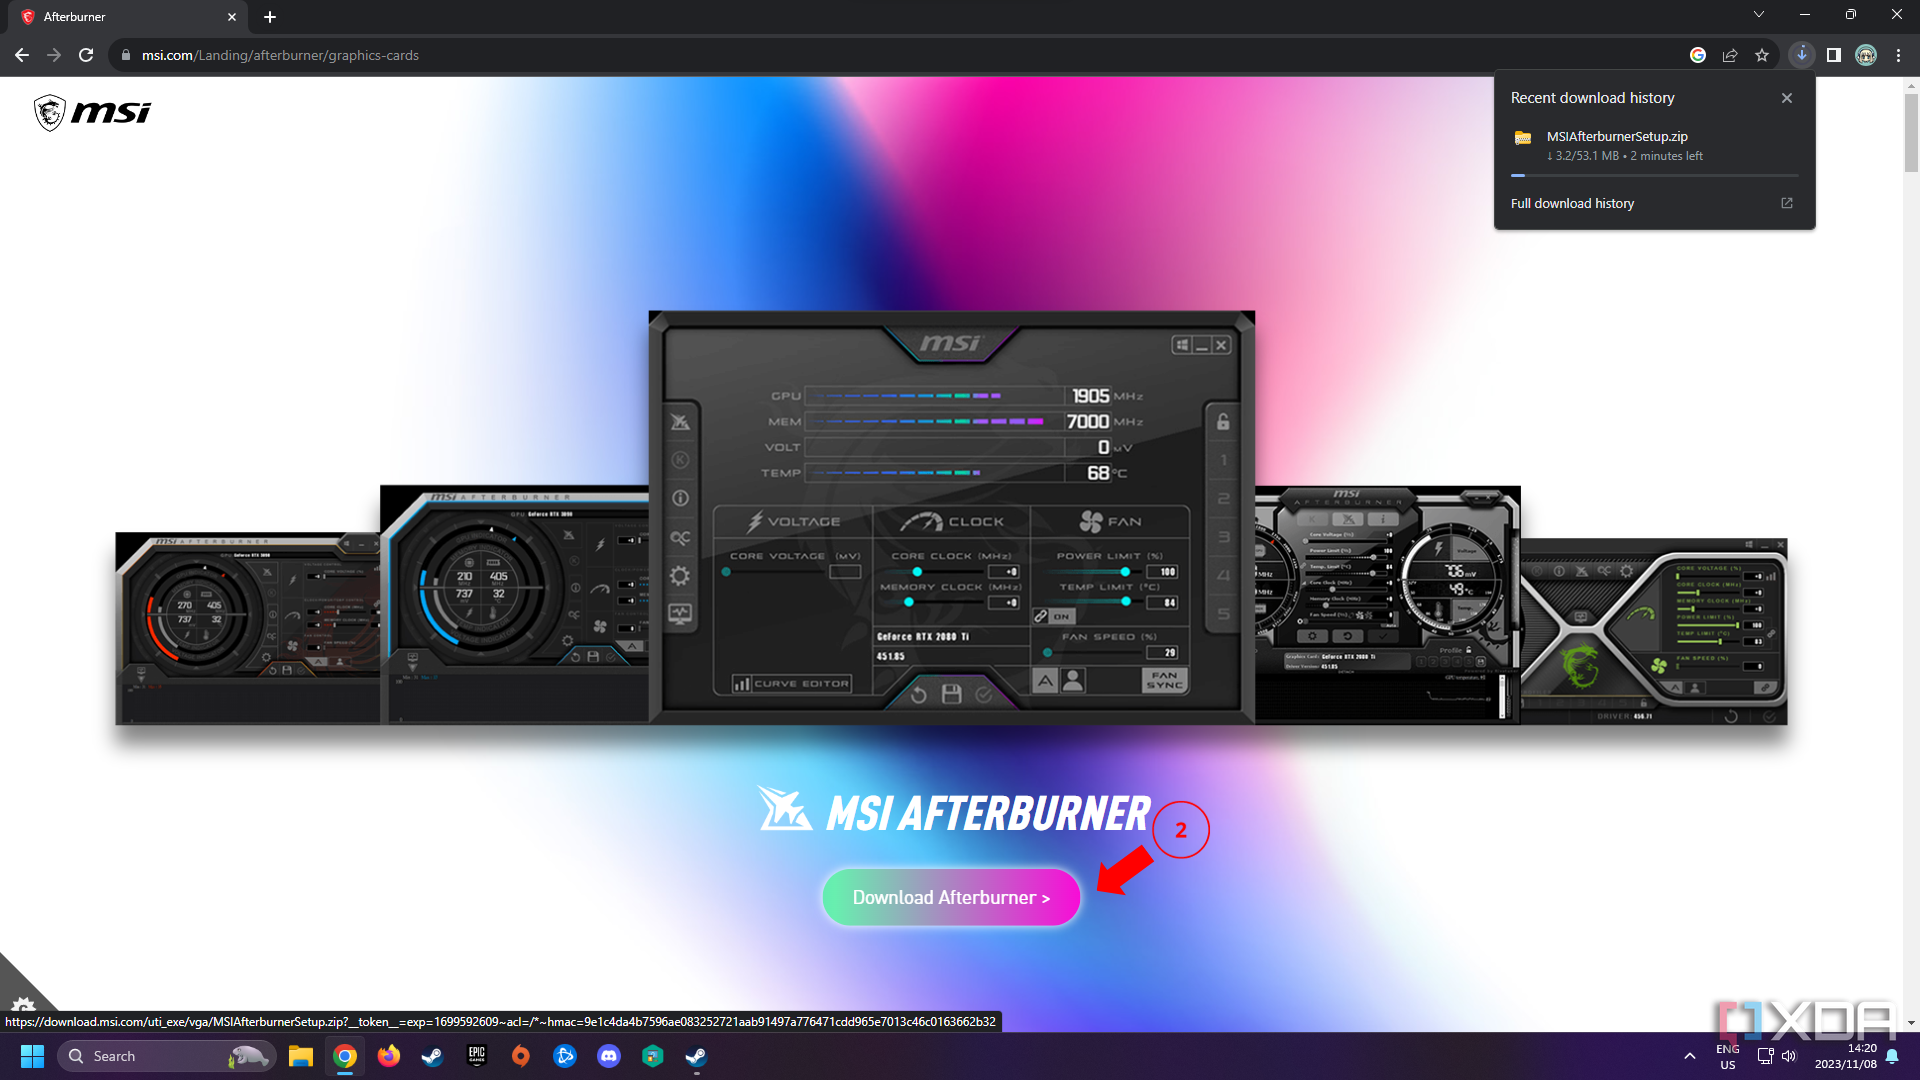This screenshot has height=1080, width=1920.
Task: Click the FAN tab in Afterburner
Action: tap(1112, 521)
